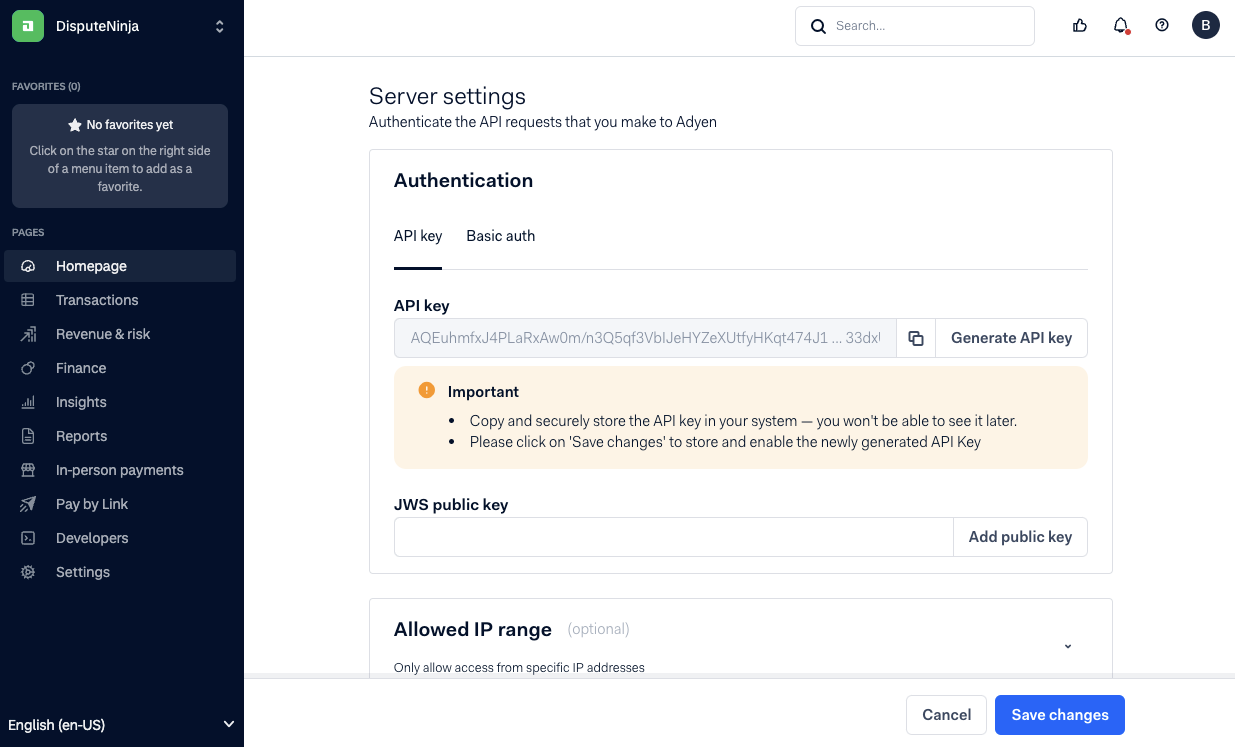Click the Transactions table icon
This screenshot has width=1235, height=747.
(x=28, y=300)
